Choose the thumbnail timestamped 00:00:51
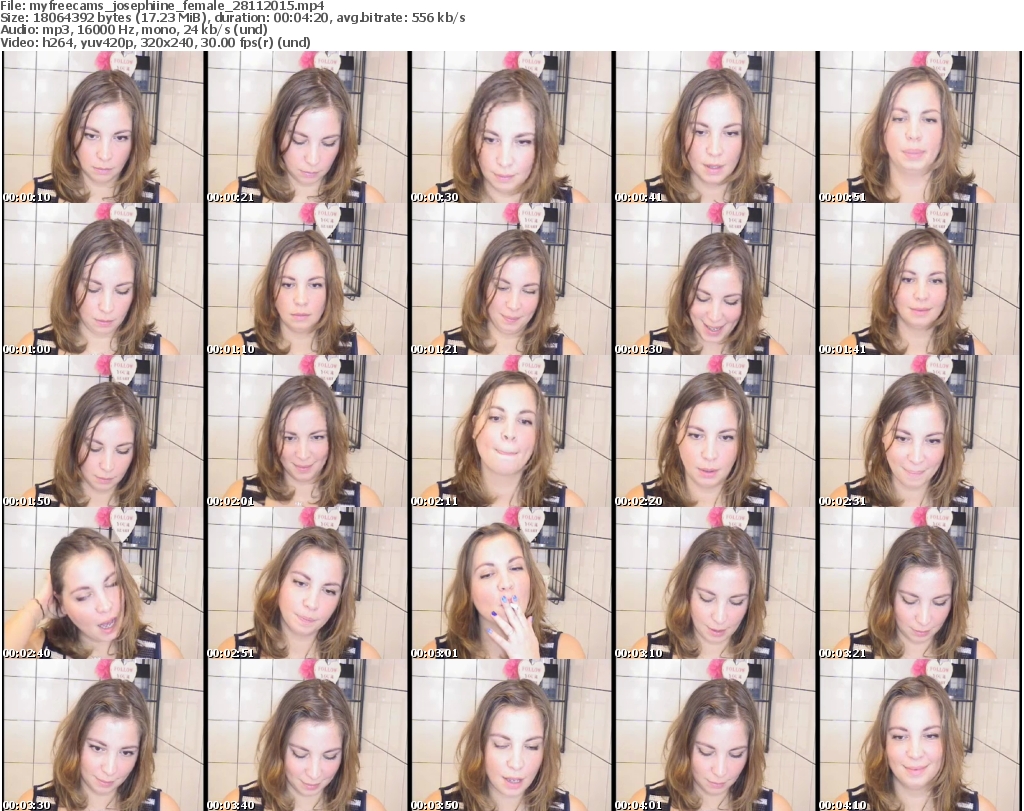The width and height of the screenshot is (1024, 811). click(920, 127)
